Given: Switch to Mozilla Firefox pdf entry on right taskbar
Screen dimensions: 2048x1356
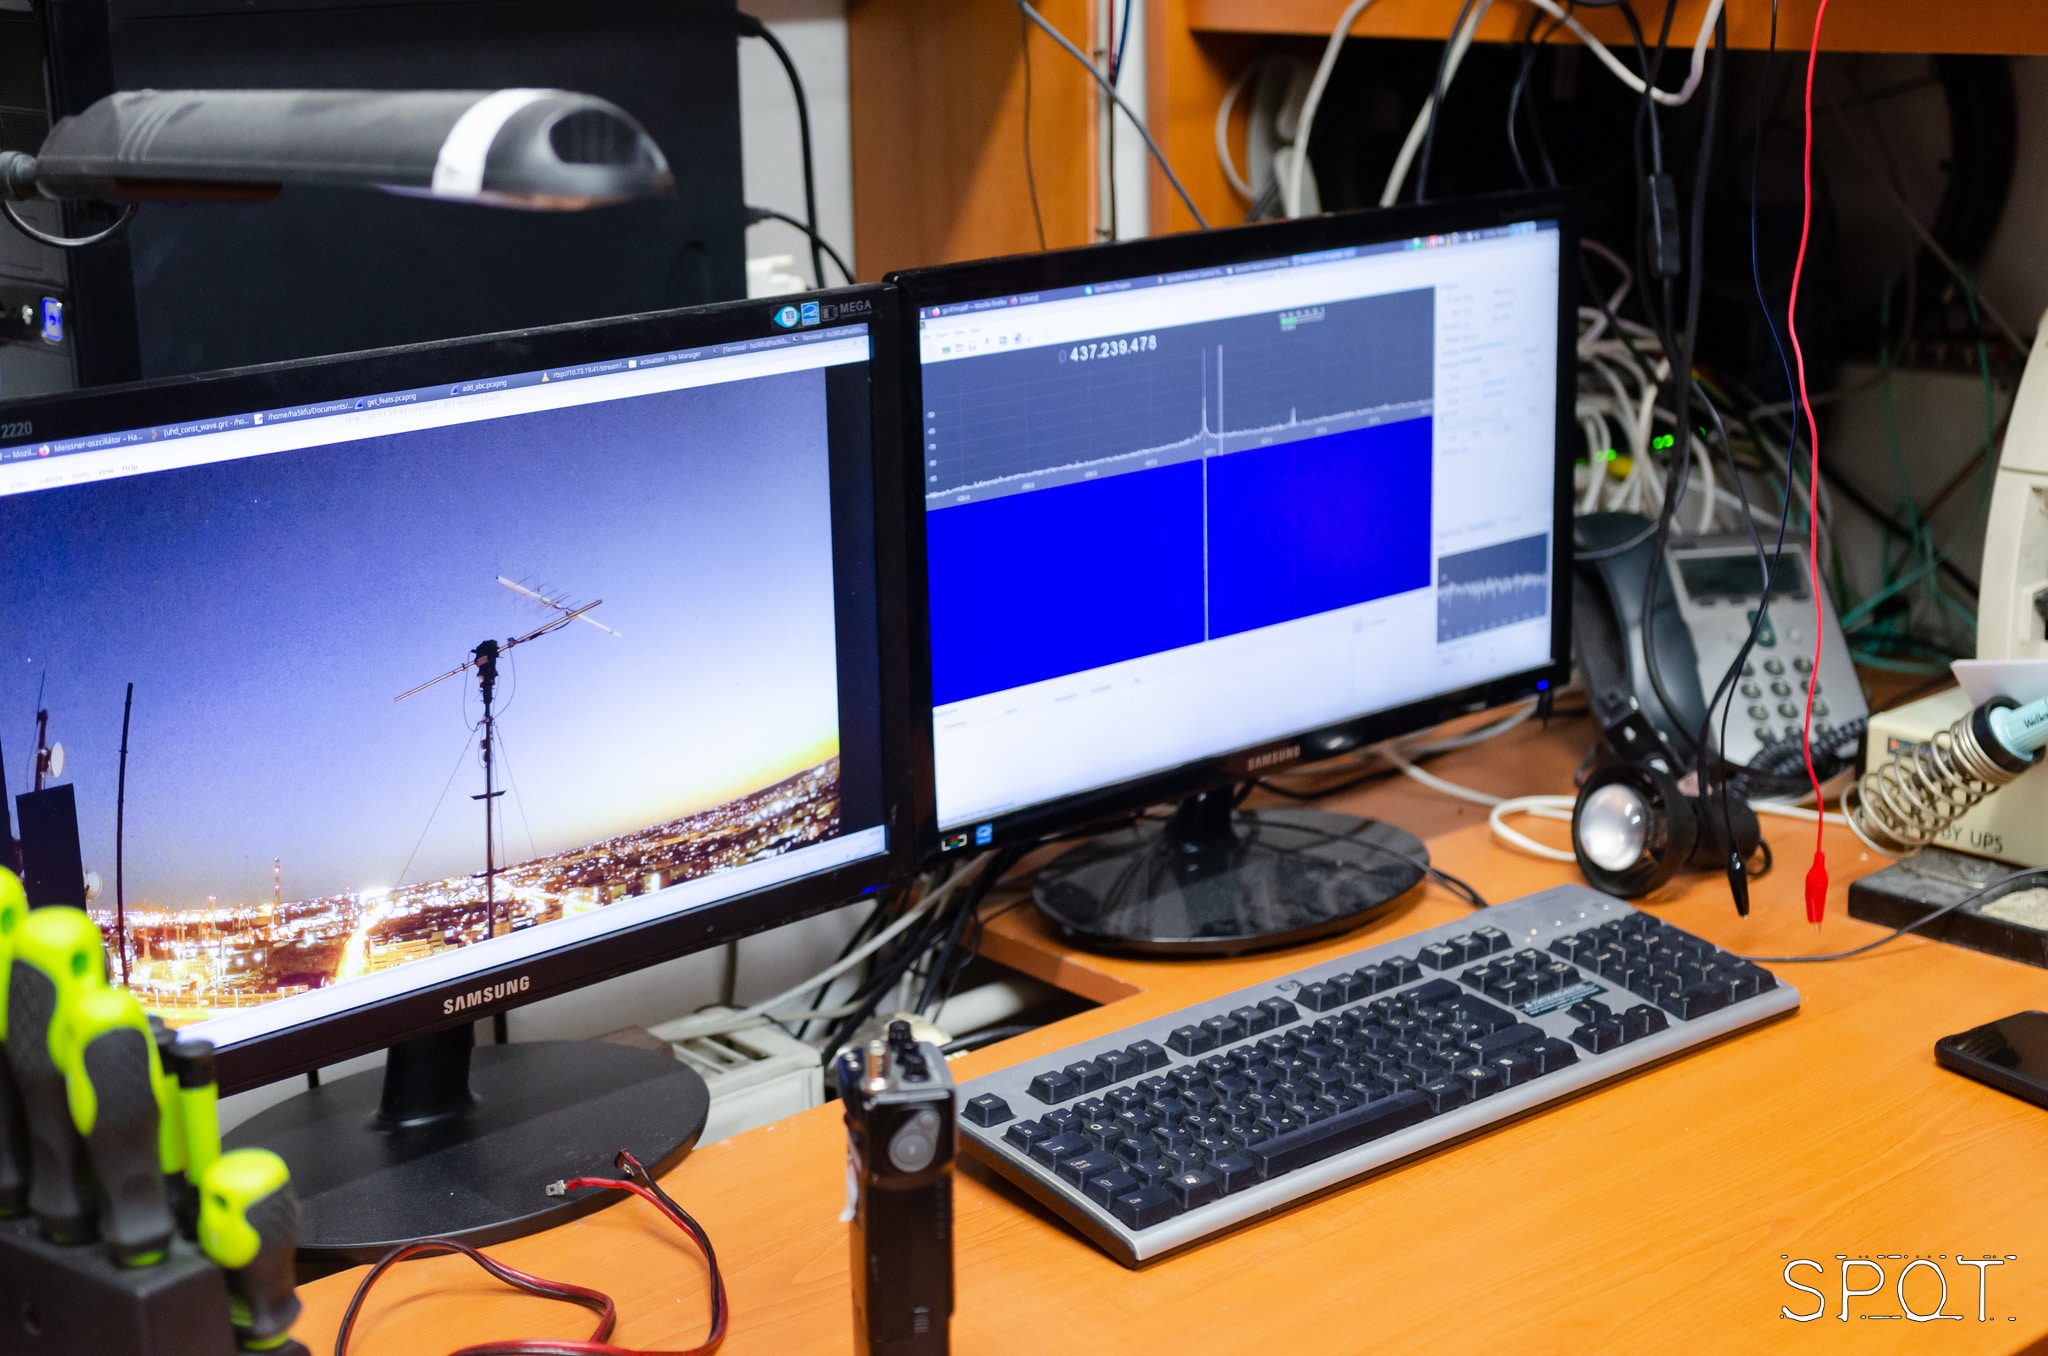Looking at the screenshot, I should pos(969,308).
